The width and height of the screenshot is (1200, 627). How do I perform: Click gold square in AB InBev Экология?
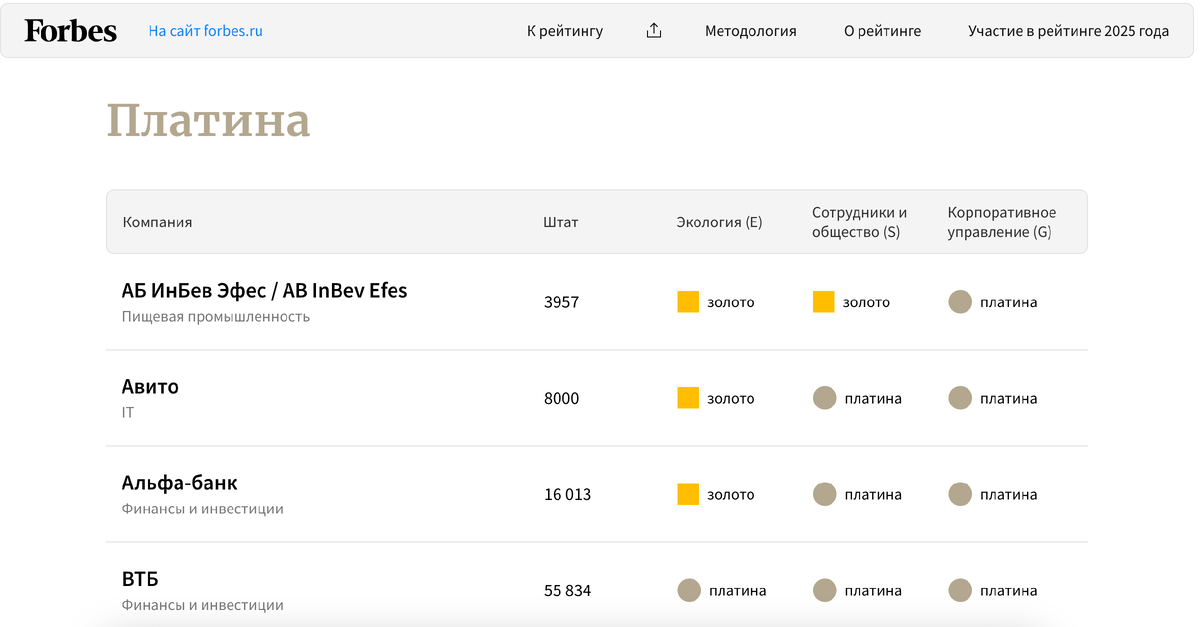pos(688,302)
